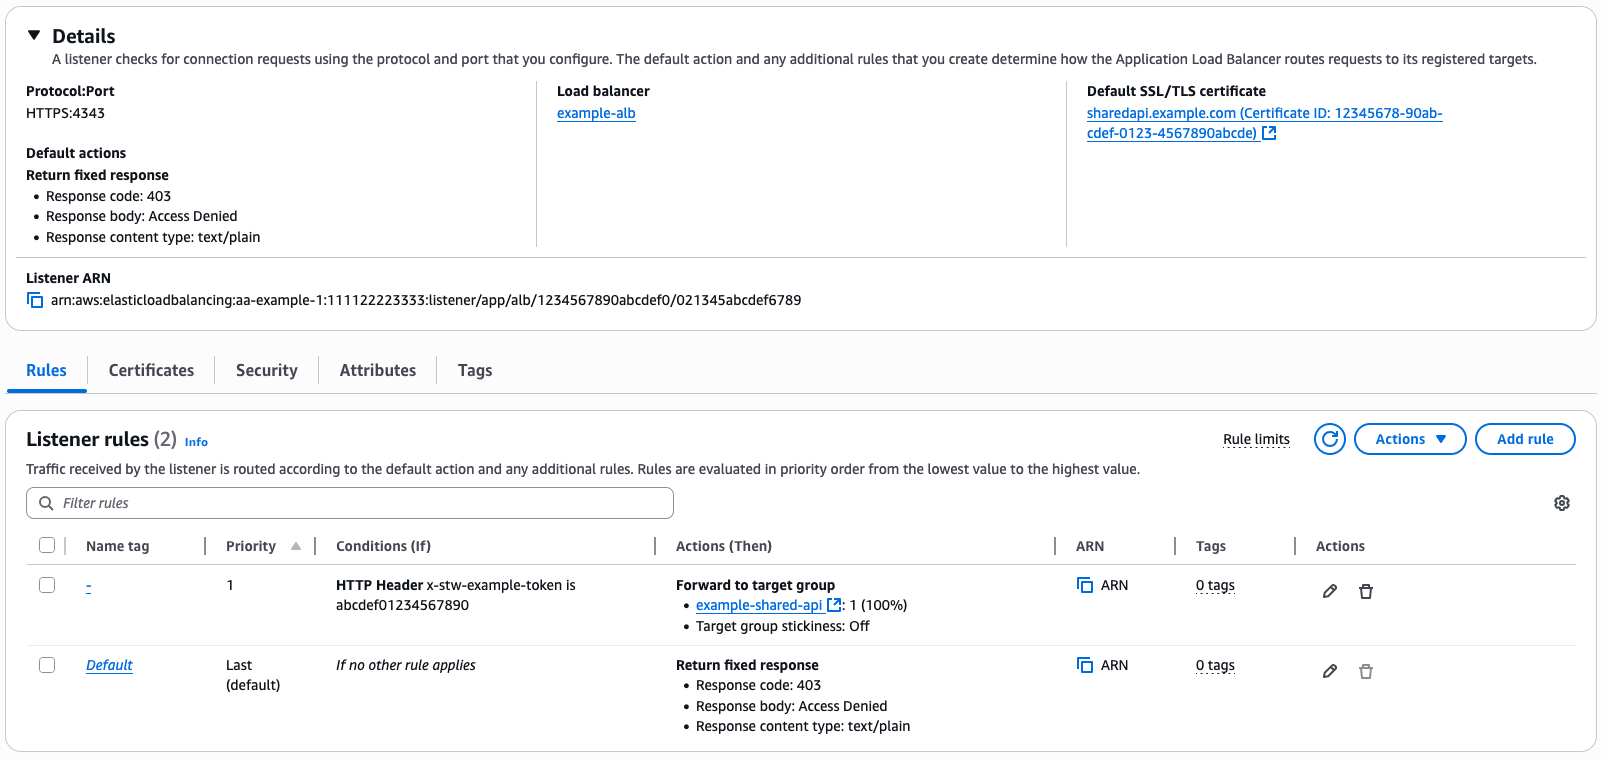Delete the priority 1 rule with trash icon
This screenshot has height=760, width=1601.
point(1366,591)
